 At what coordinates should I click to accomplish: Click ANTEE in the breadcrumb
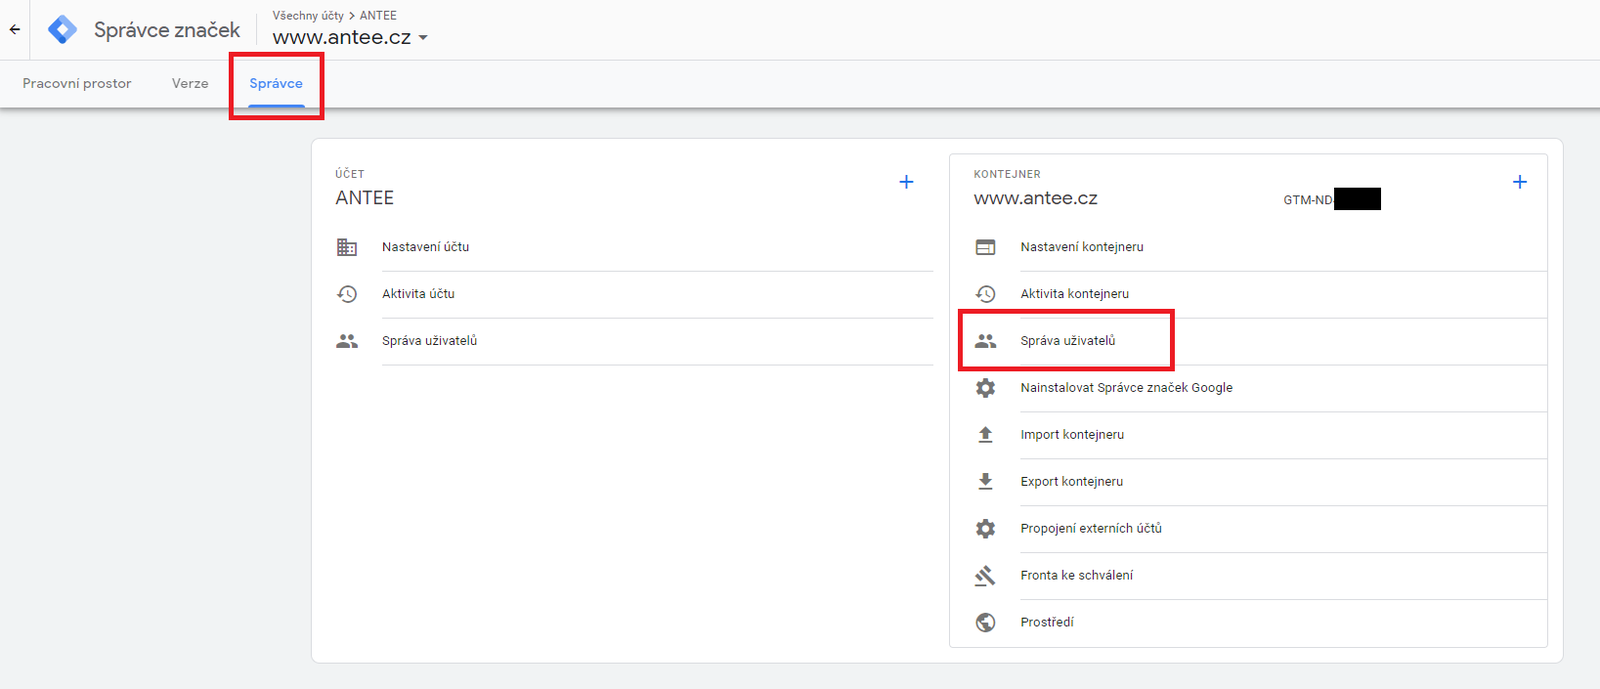point(378,15)
